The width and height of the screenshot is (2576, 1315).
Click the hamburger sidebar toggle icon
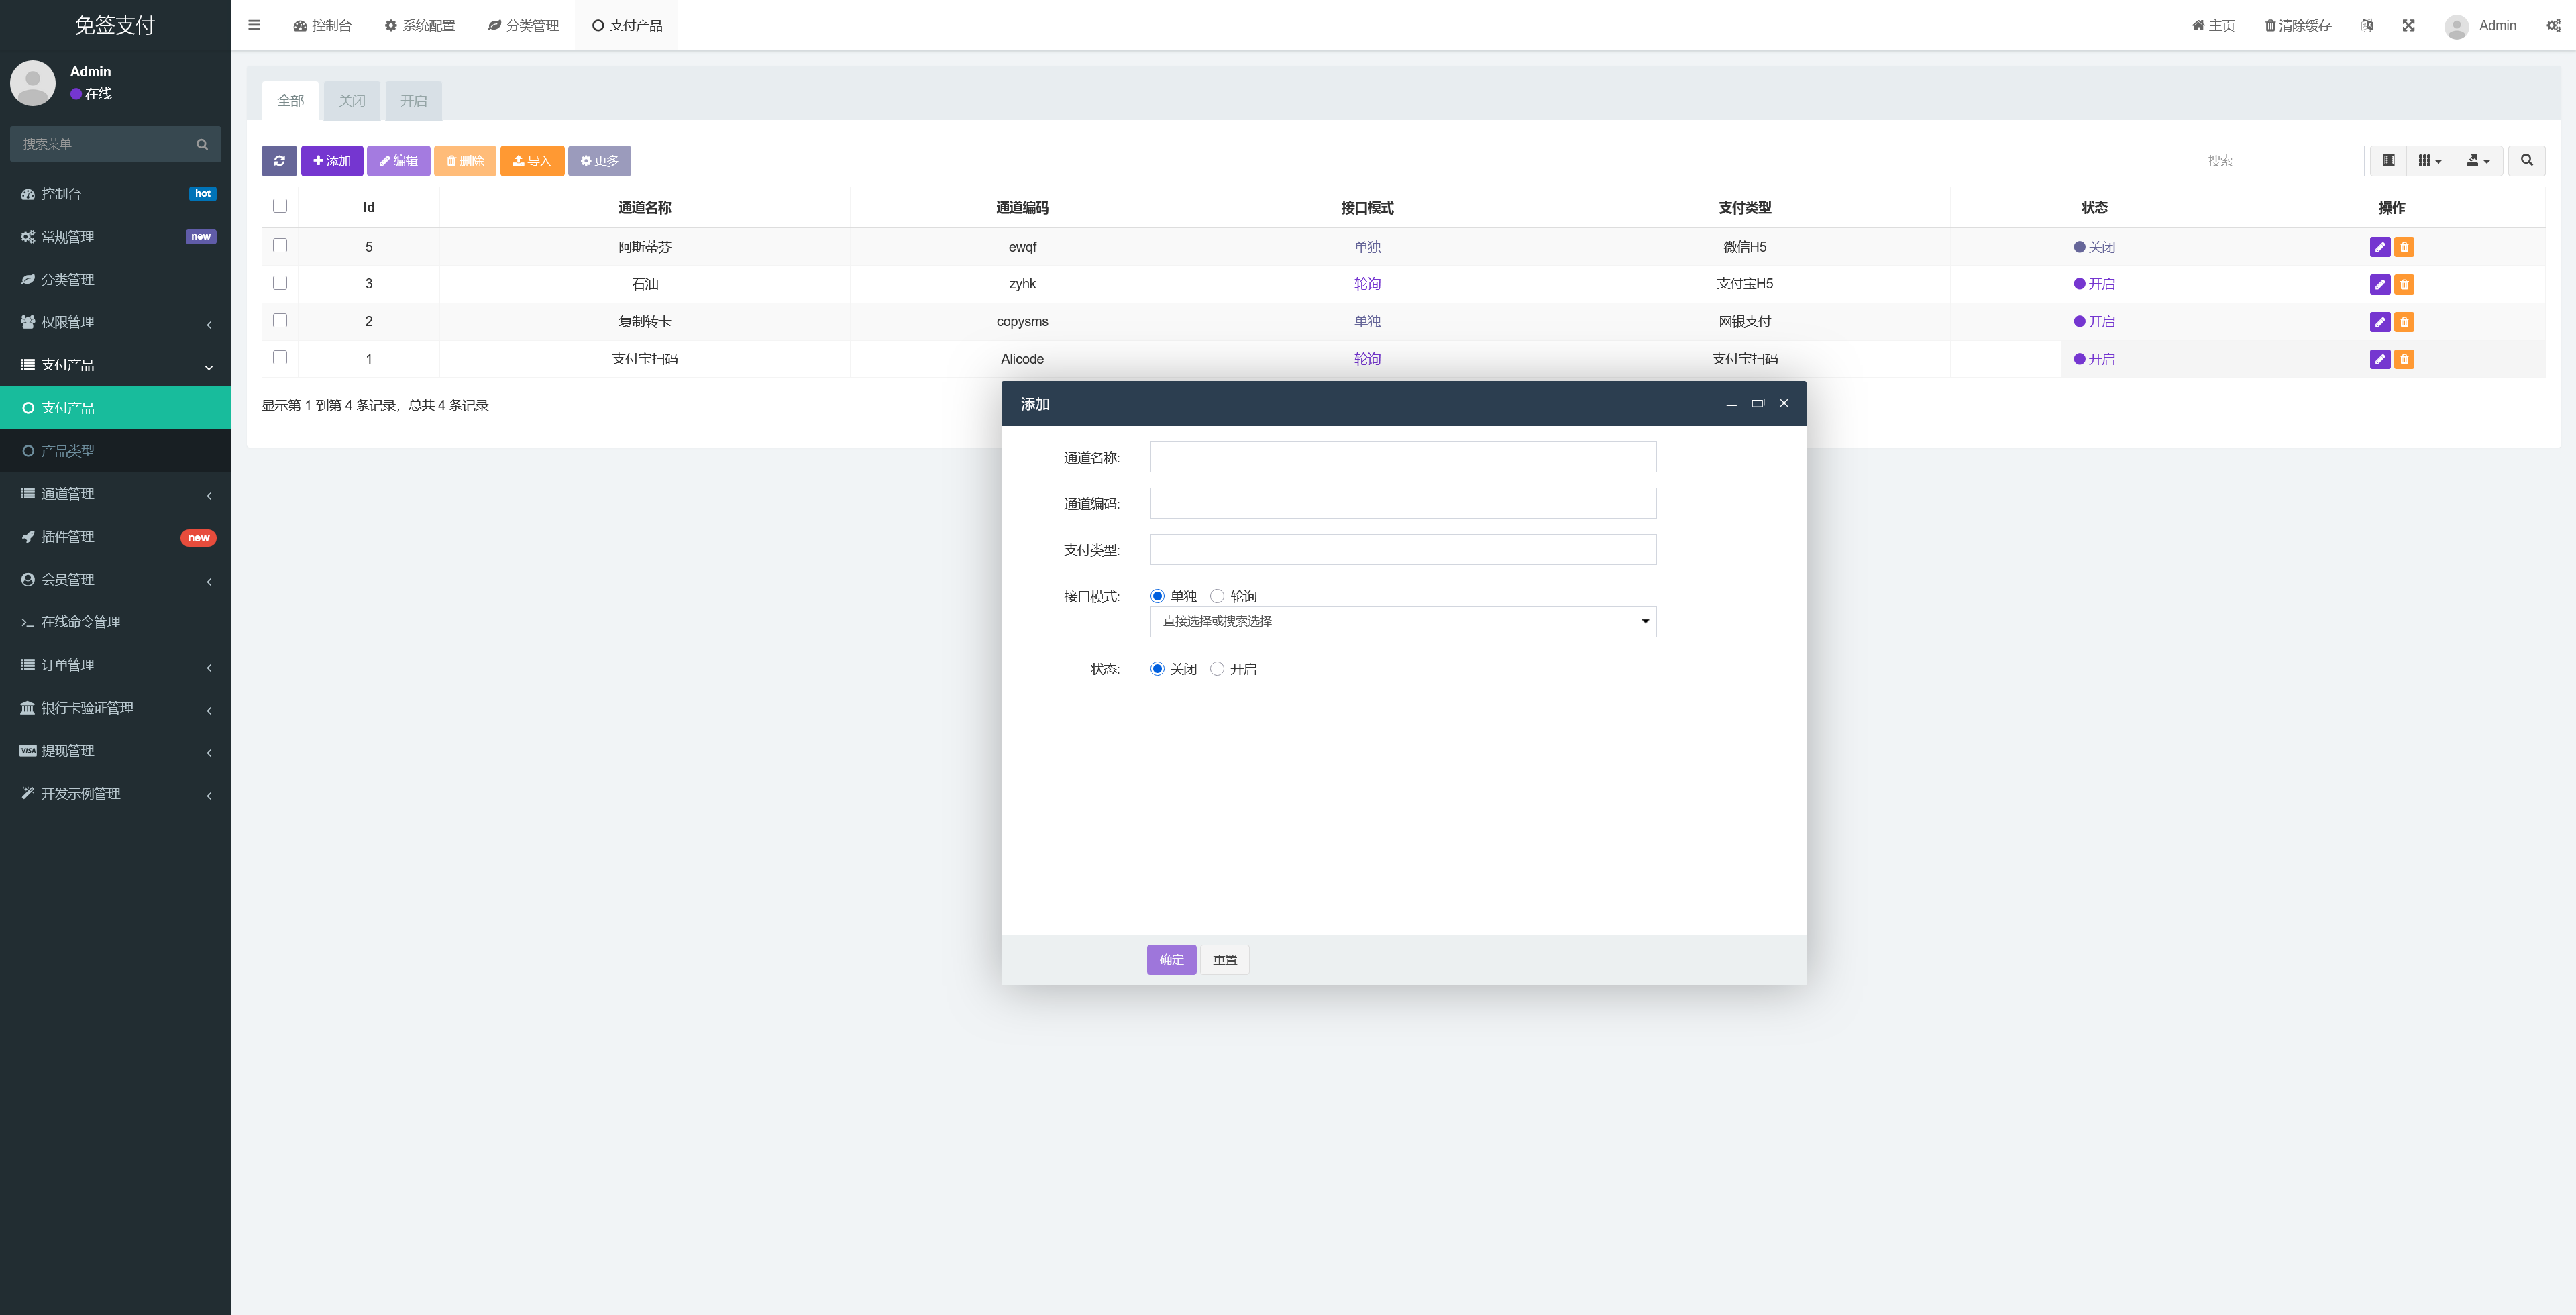[254, 25]
